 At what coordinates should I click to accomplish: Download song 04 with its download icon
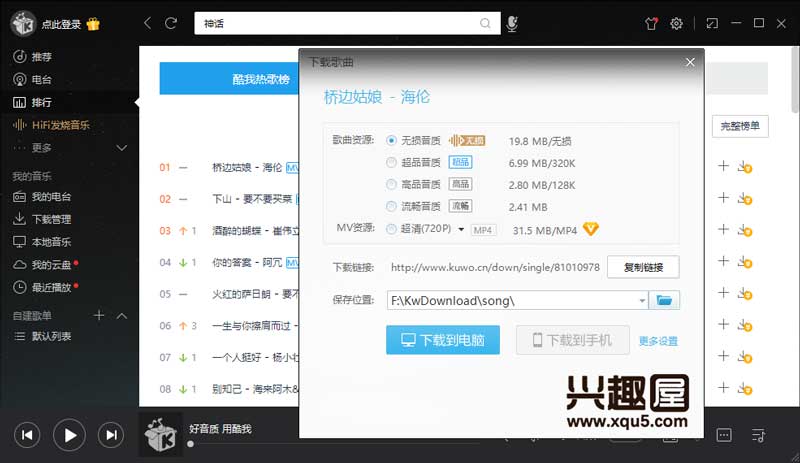[745, 262]
